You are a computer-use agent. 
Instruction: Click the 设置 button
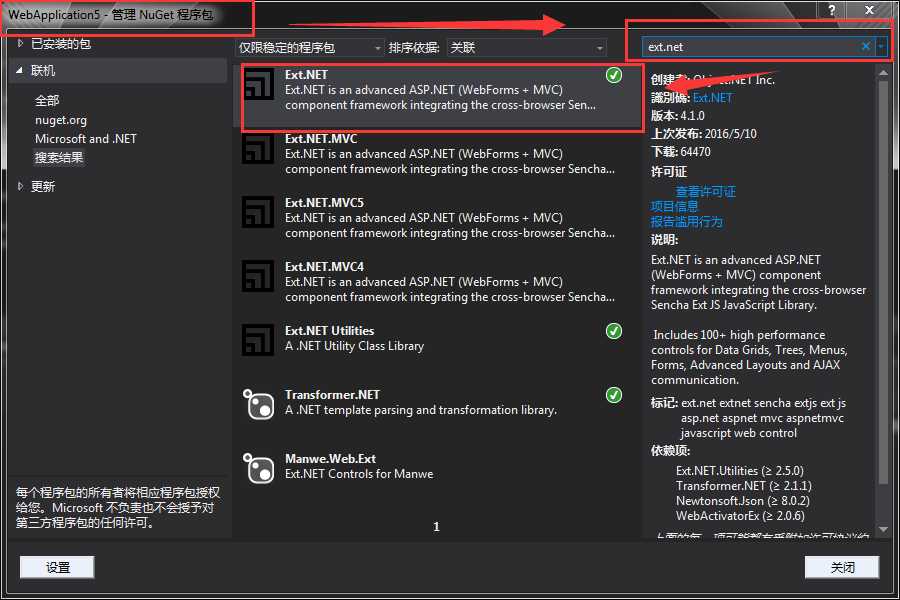point(57,567)
